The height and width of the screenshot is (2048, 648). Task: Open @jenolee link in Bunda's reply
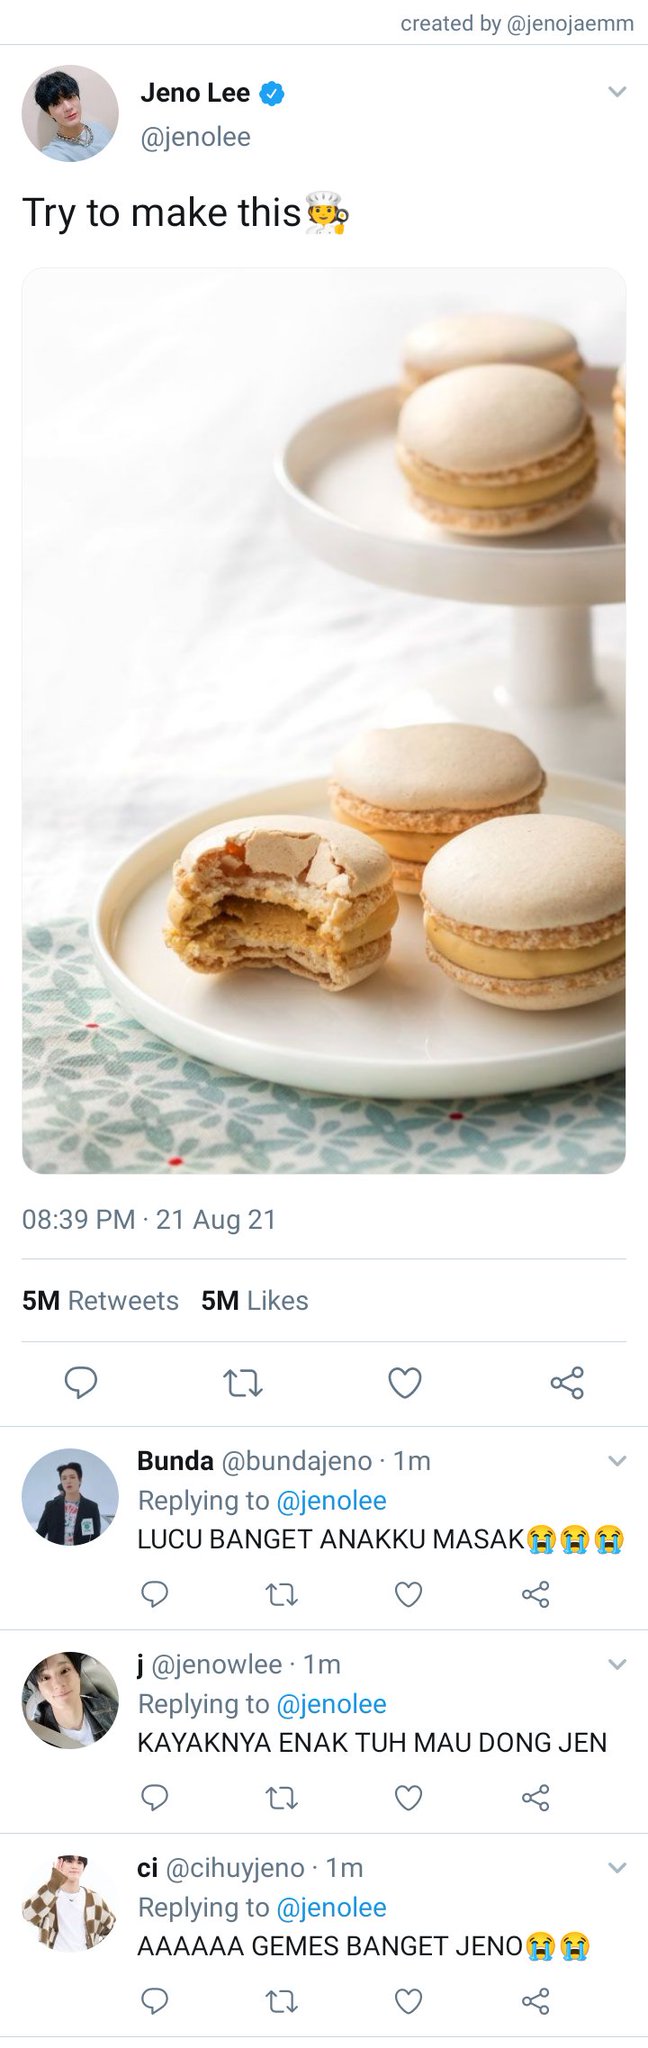coord(331,1501)
